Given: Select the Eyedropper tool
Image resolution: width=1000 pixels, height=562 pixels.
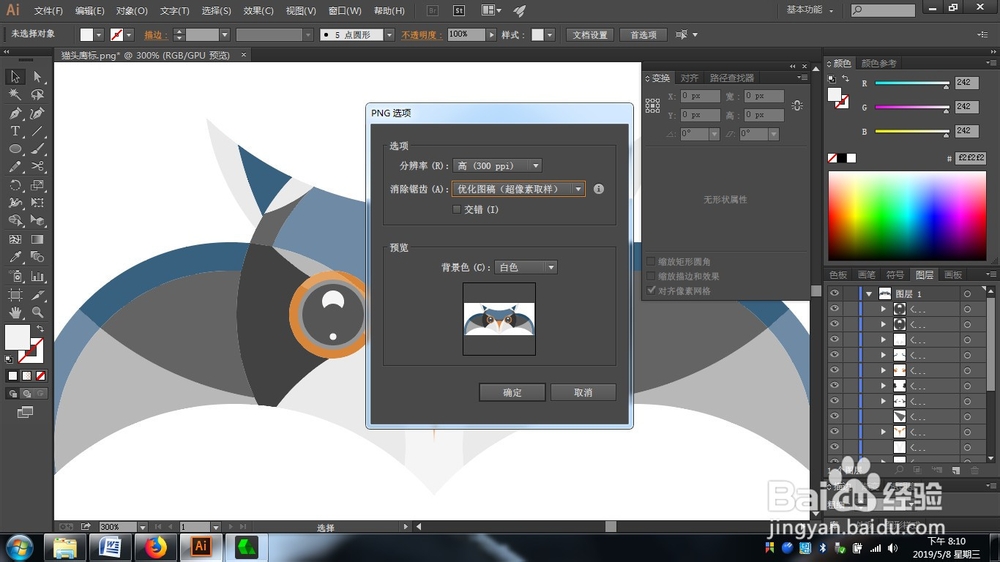Looking at the screenshot, I should (x=15, y=257).
